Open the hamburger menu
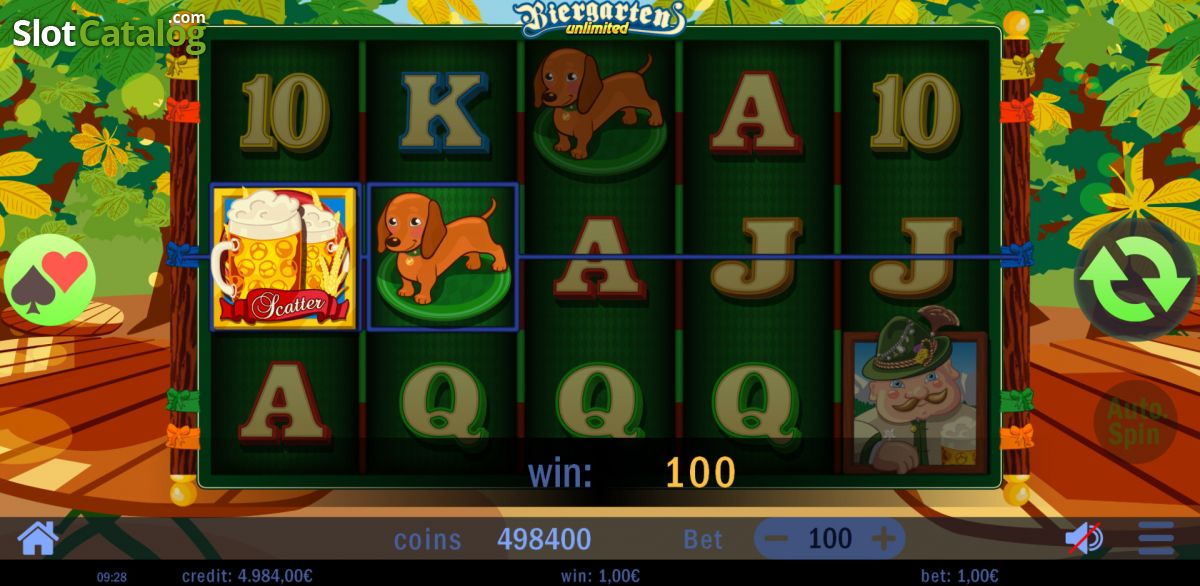 pyautogui.click(x=1156, y=538)
